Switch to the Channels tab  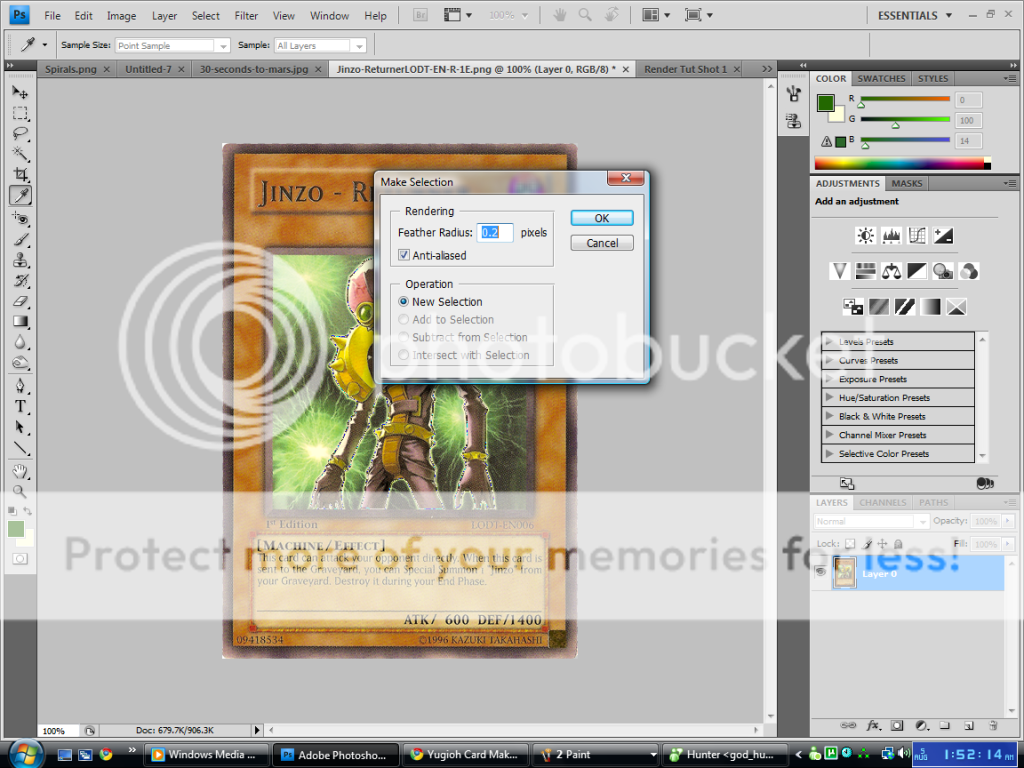pos(882,503)
